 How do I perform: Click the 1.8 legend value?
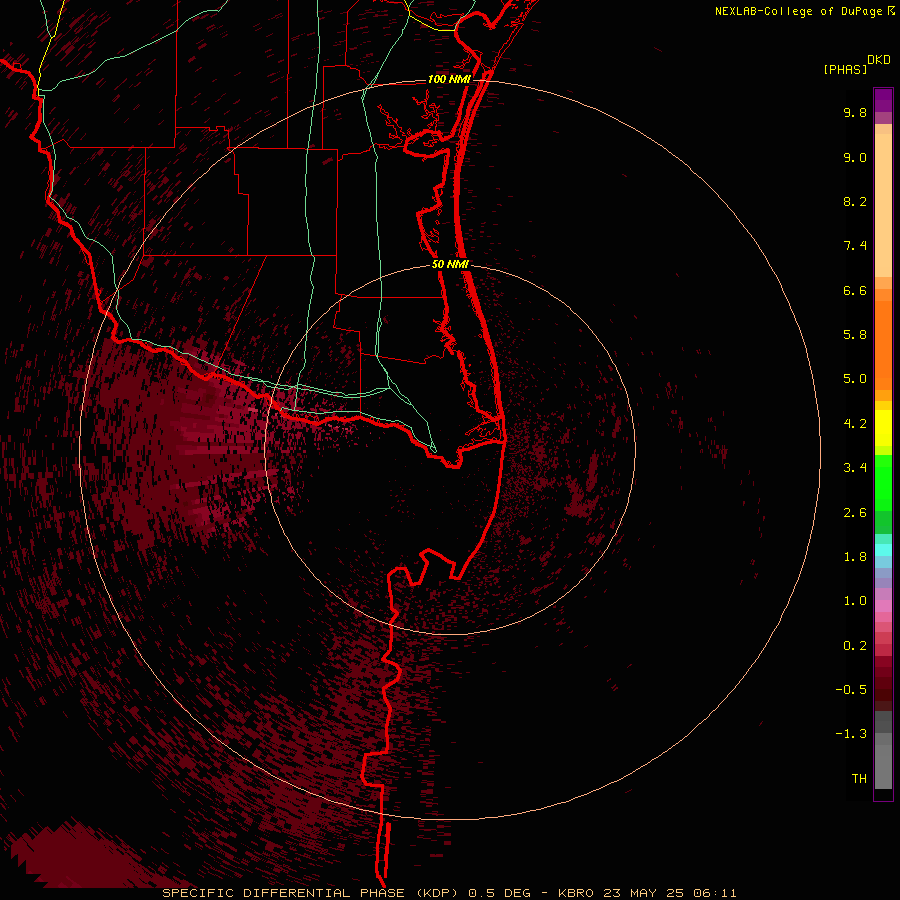point(855,557)
